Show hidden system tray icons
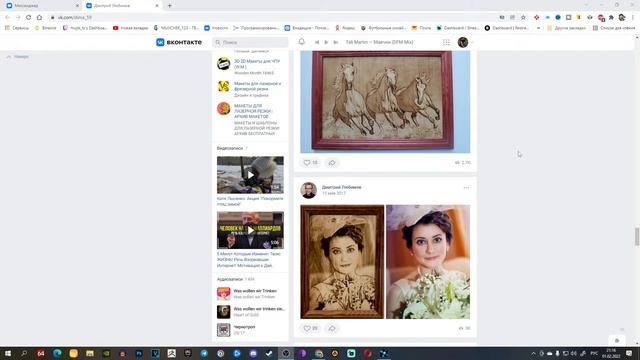 [x=533, y=353]
